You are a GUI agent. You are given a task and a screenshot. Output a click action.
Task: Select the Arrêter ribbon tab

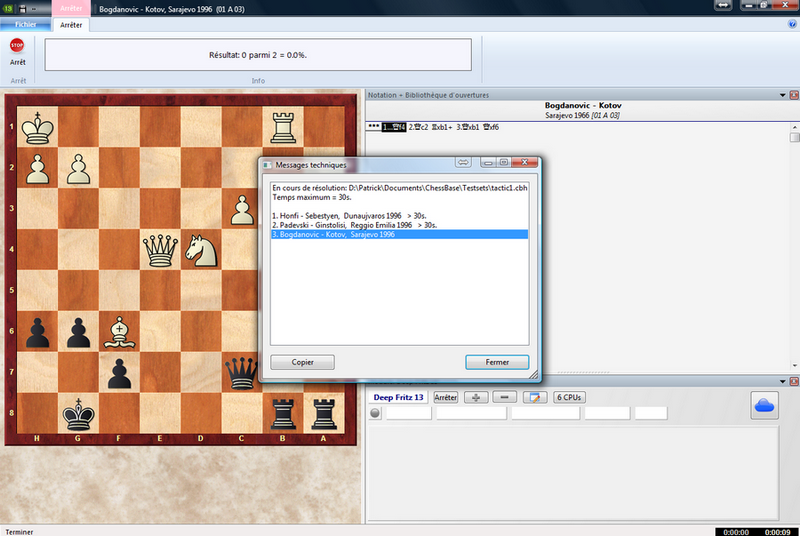pyautogui.click(x=71, y=25)
